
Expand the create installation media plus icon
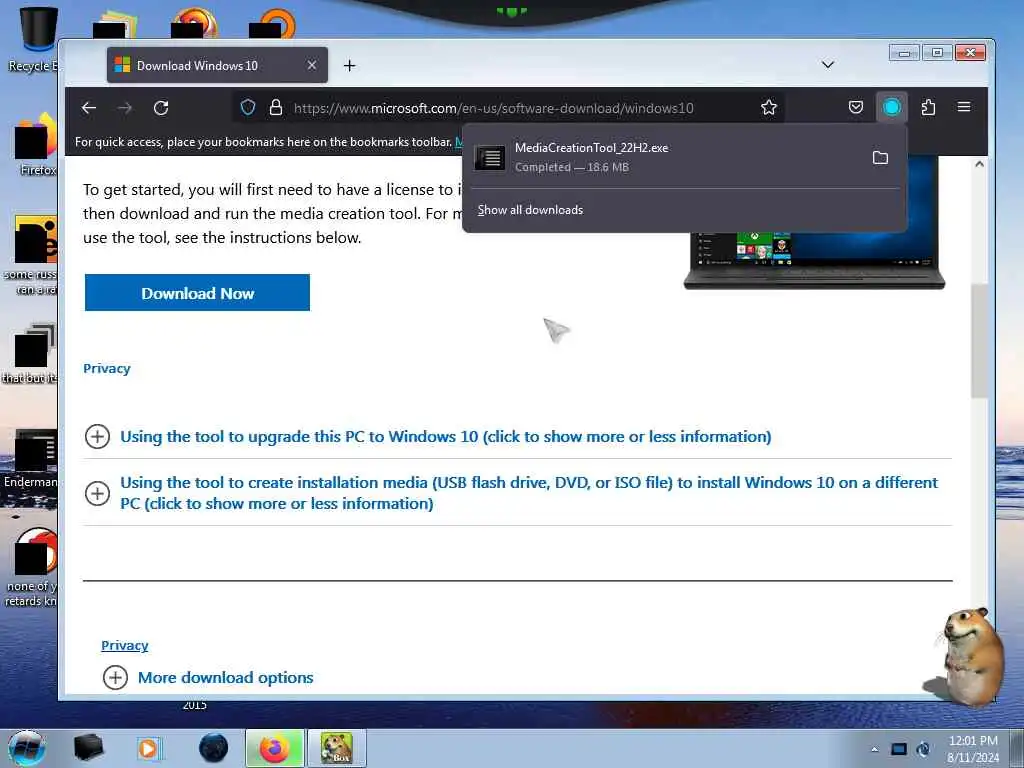click(x=97, y=493)
